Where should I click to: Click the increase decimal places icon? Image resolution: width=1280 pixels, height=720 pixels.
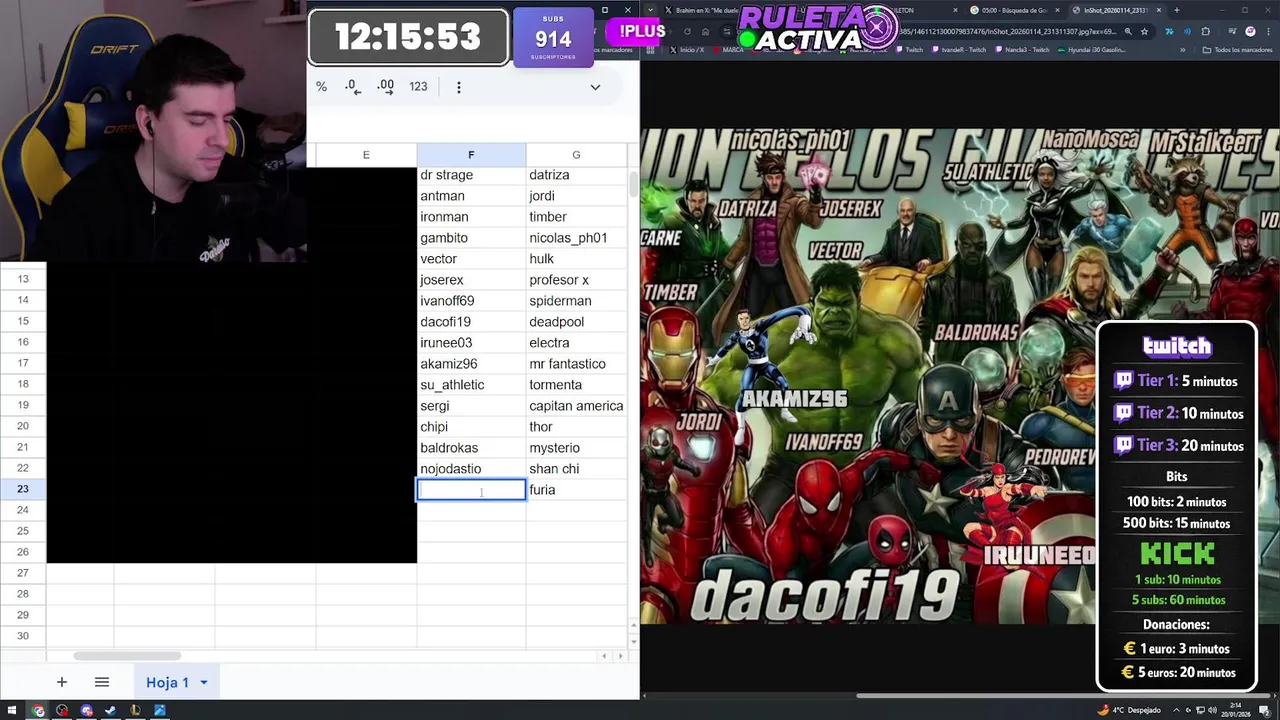point(385,87)
